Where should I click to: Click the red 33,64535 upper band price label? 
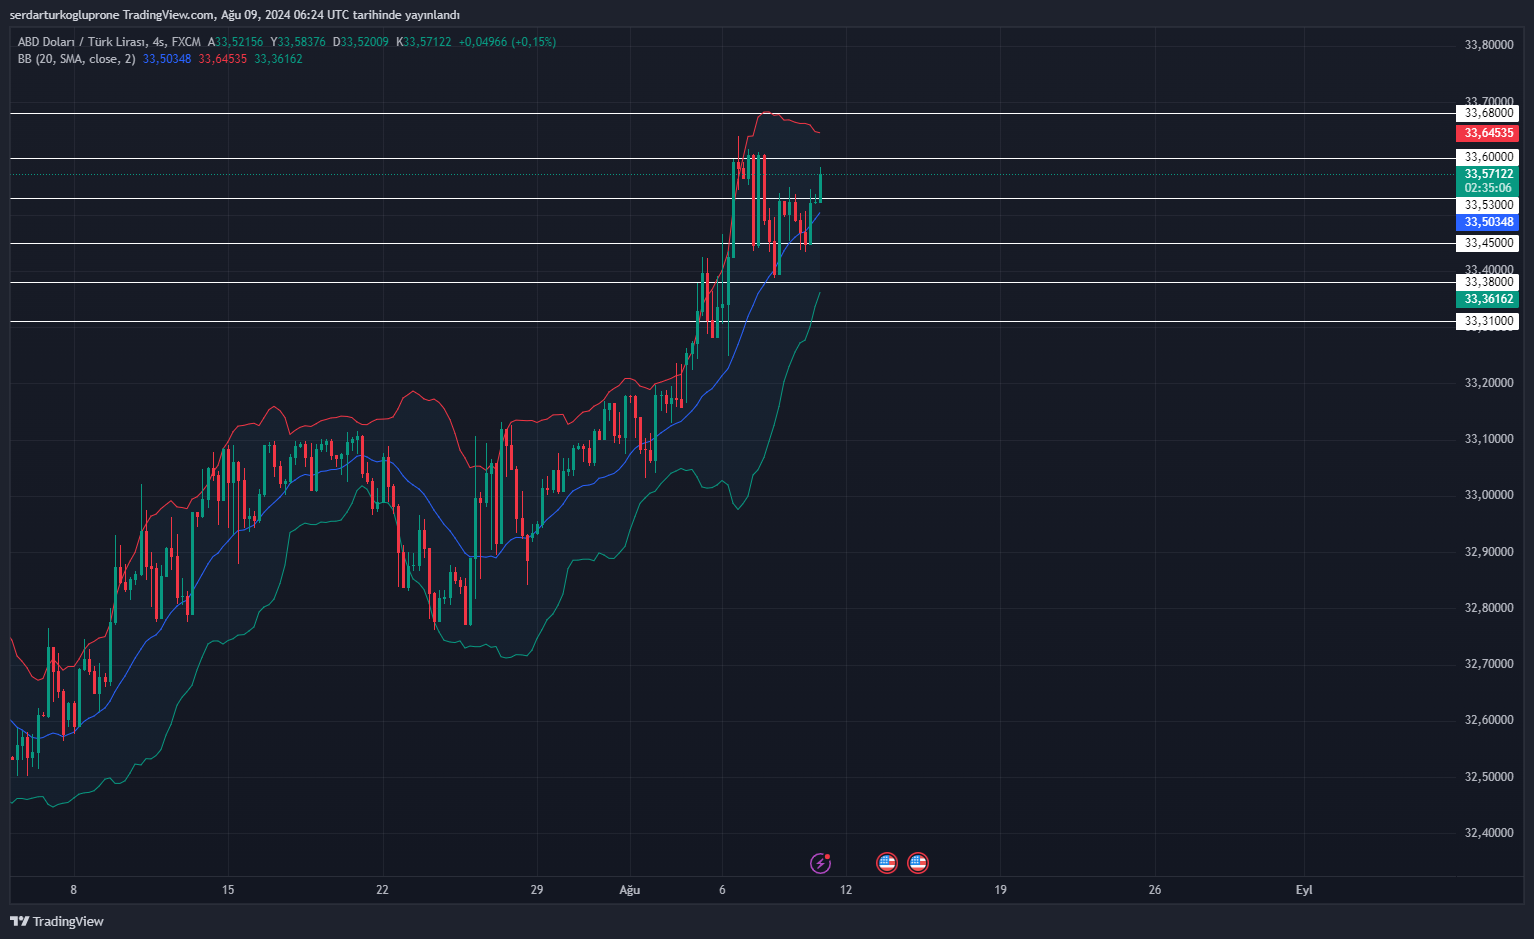coord(1488,133)
